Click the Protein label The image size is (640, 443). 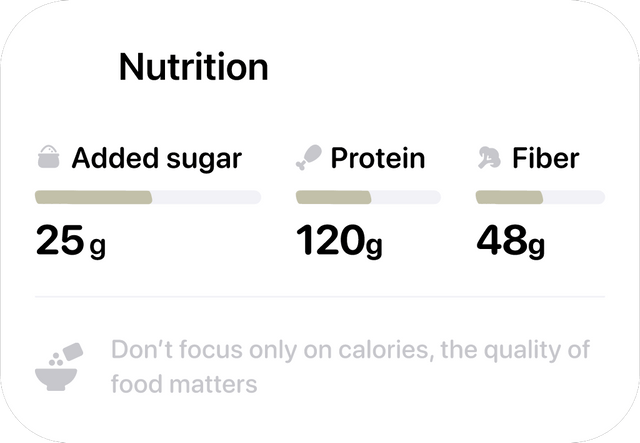pos(378,158)
